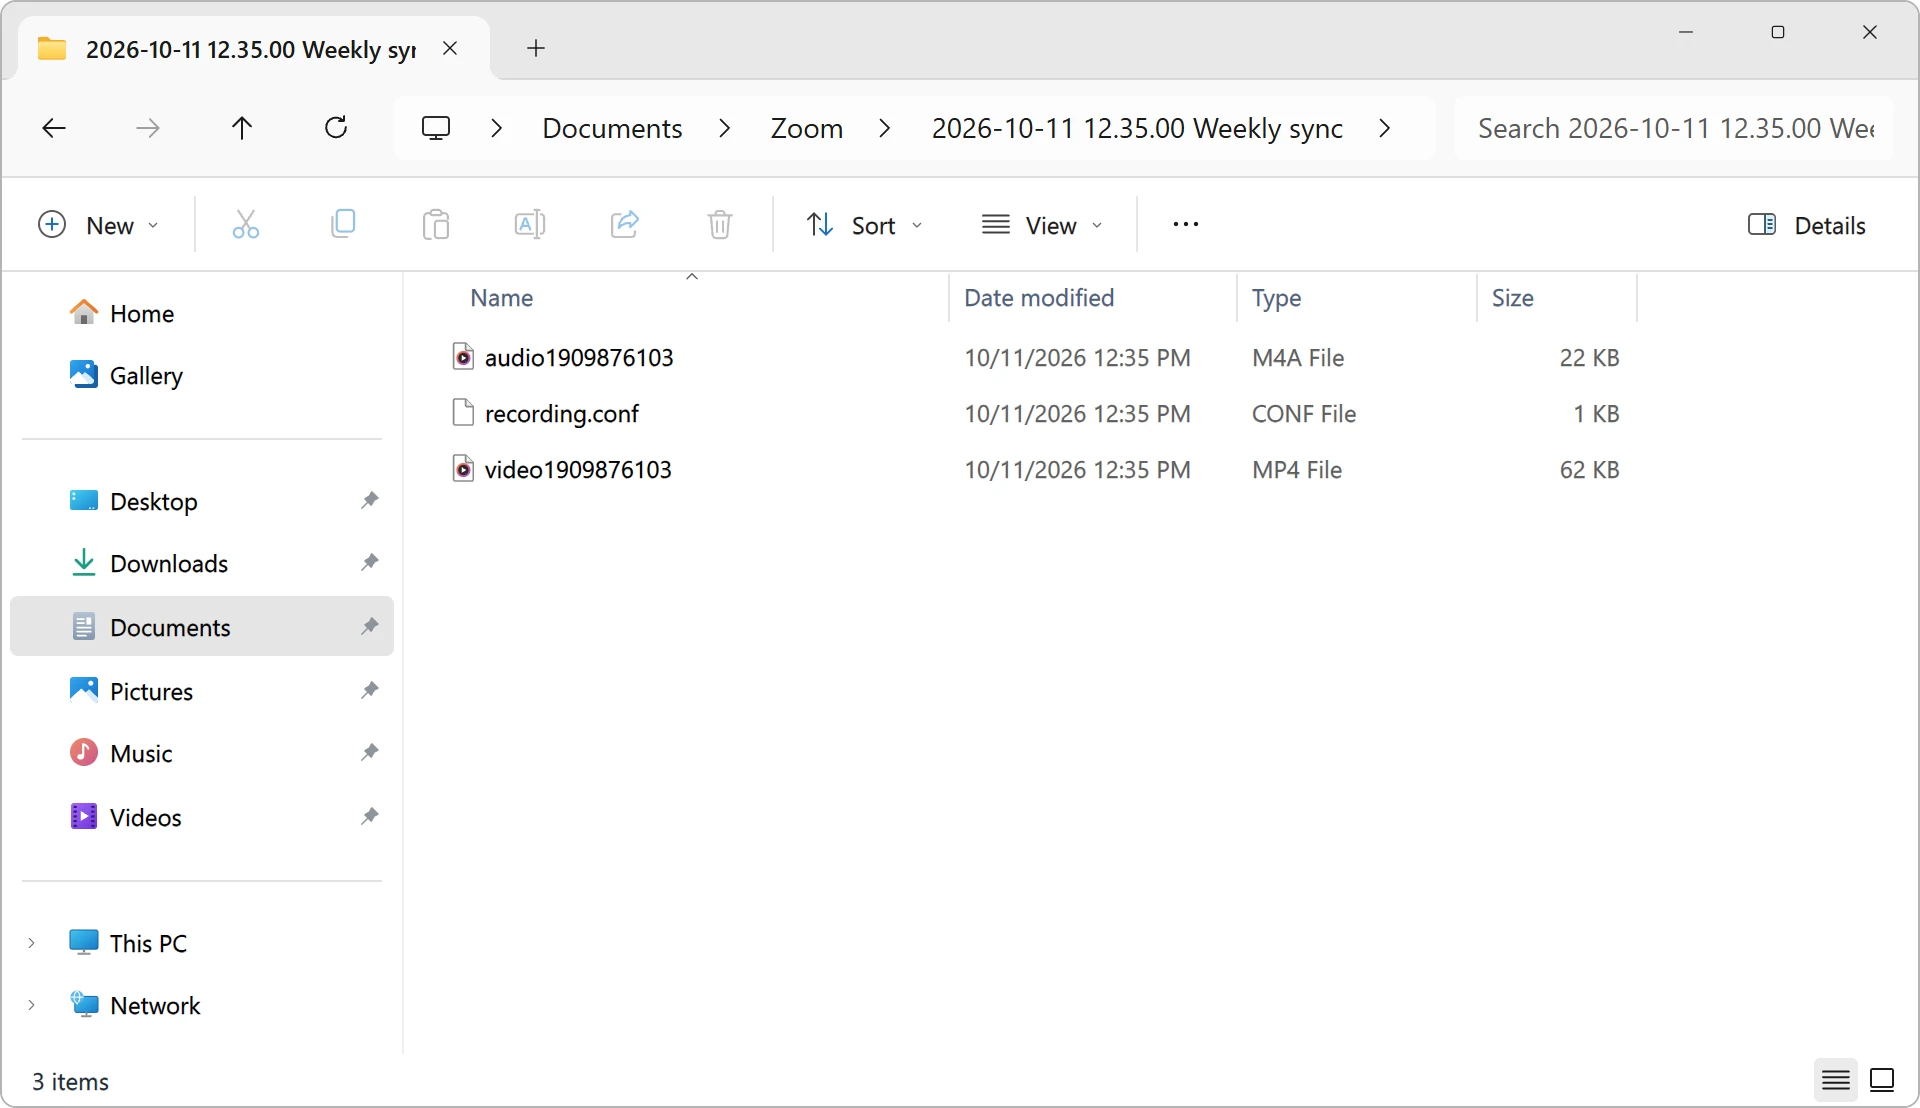Open the Sort dropdown

(864, 225)
